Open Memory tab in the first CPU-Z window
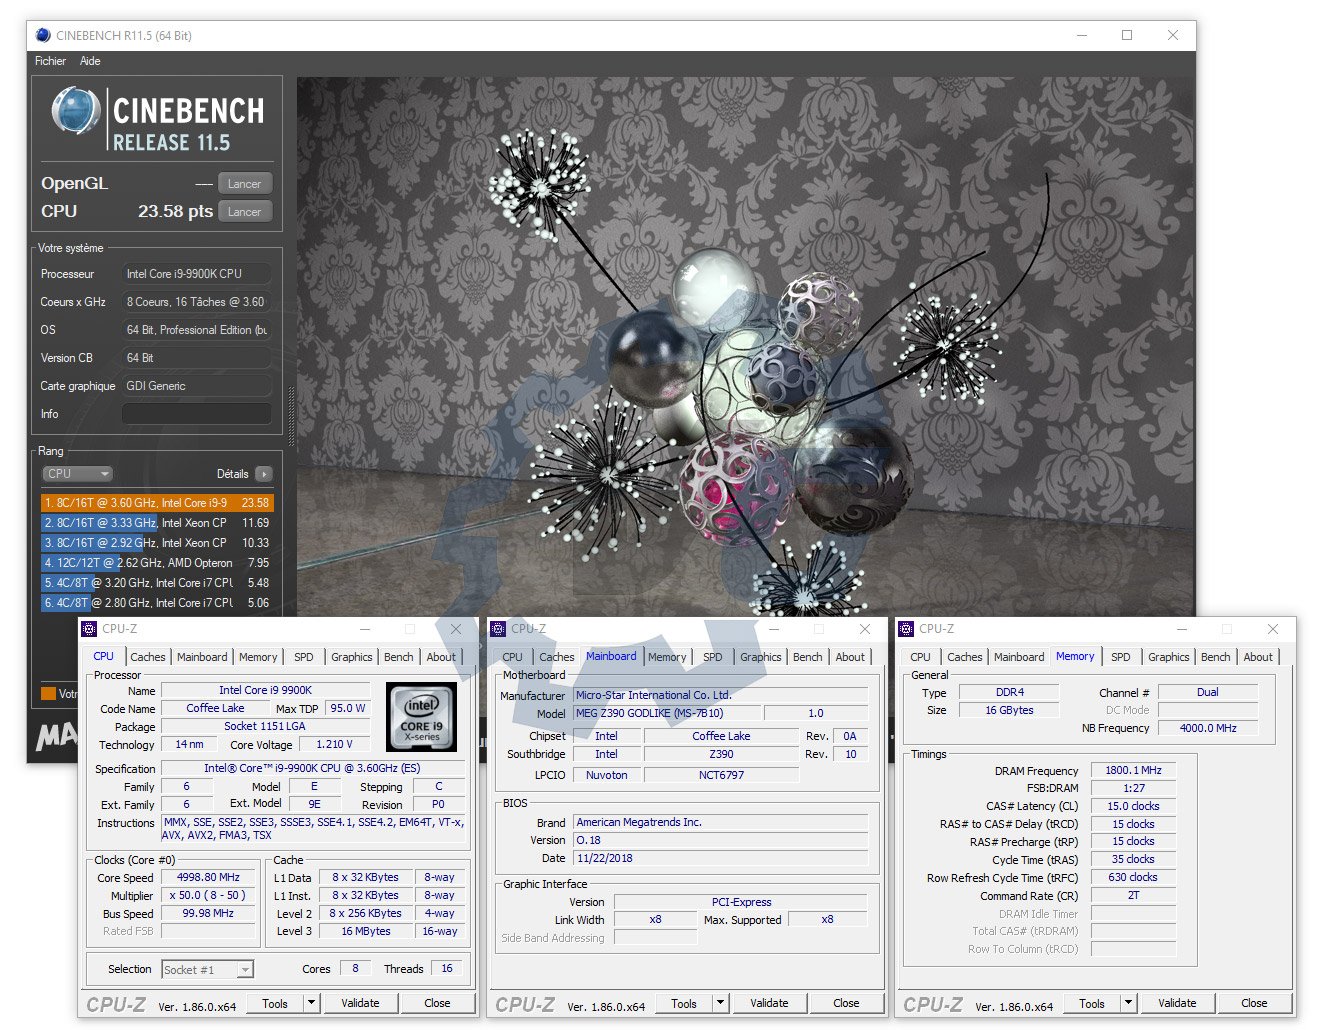The height and width of the screenshot is (1030, 1324). coord(258,657)
